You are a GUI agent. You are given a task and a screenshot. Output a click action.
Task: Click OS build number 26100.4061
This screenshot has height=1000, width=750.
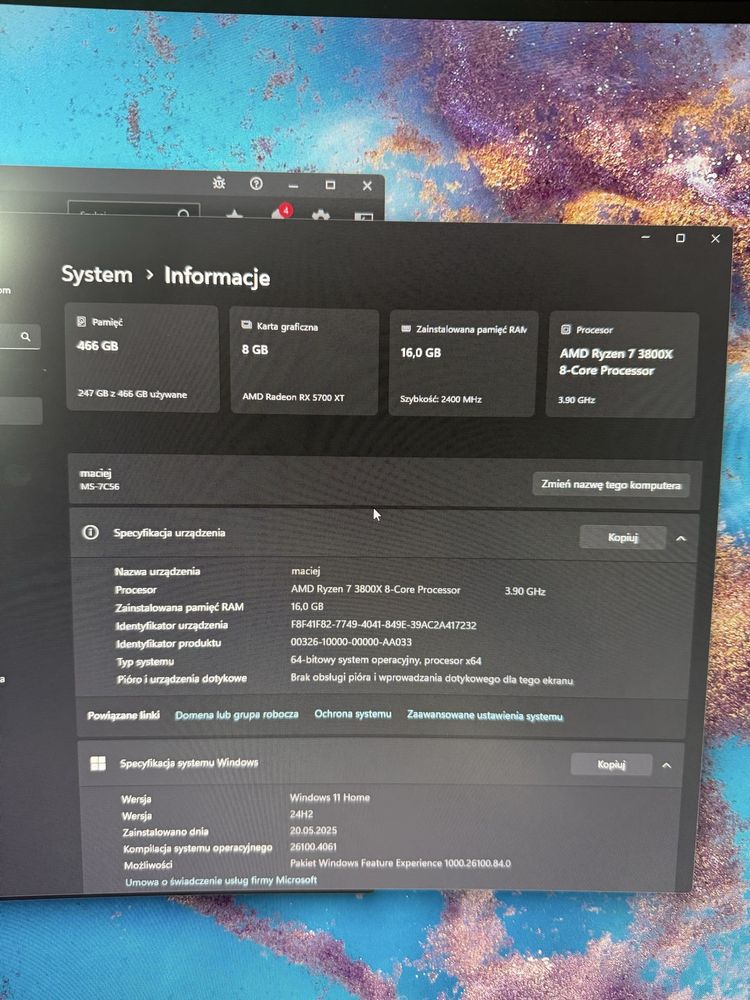[313, 847]
